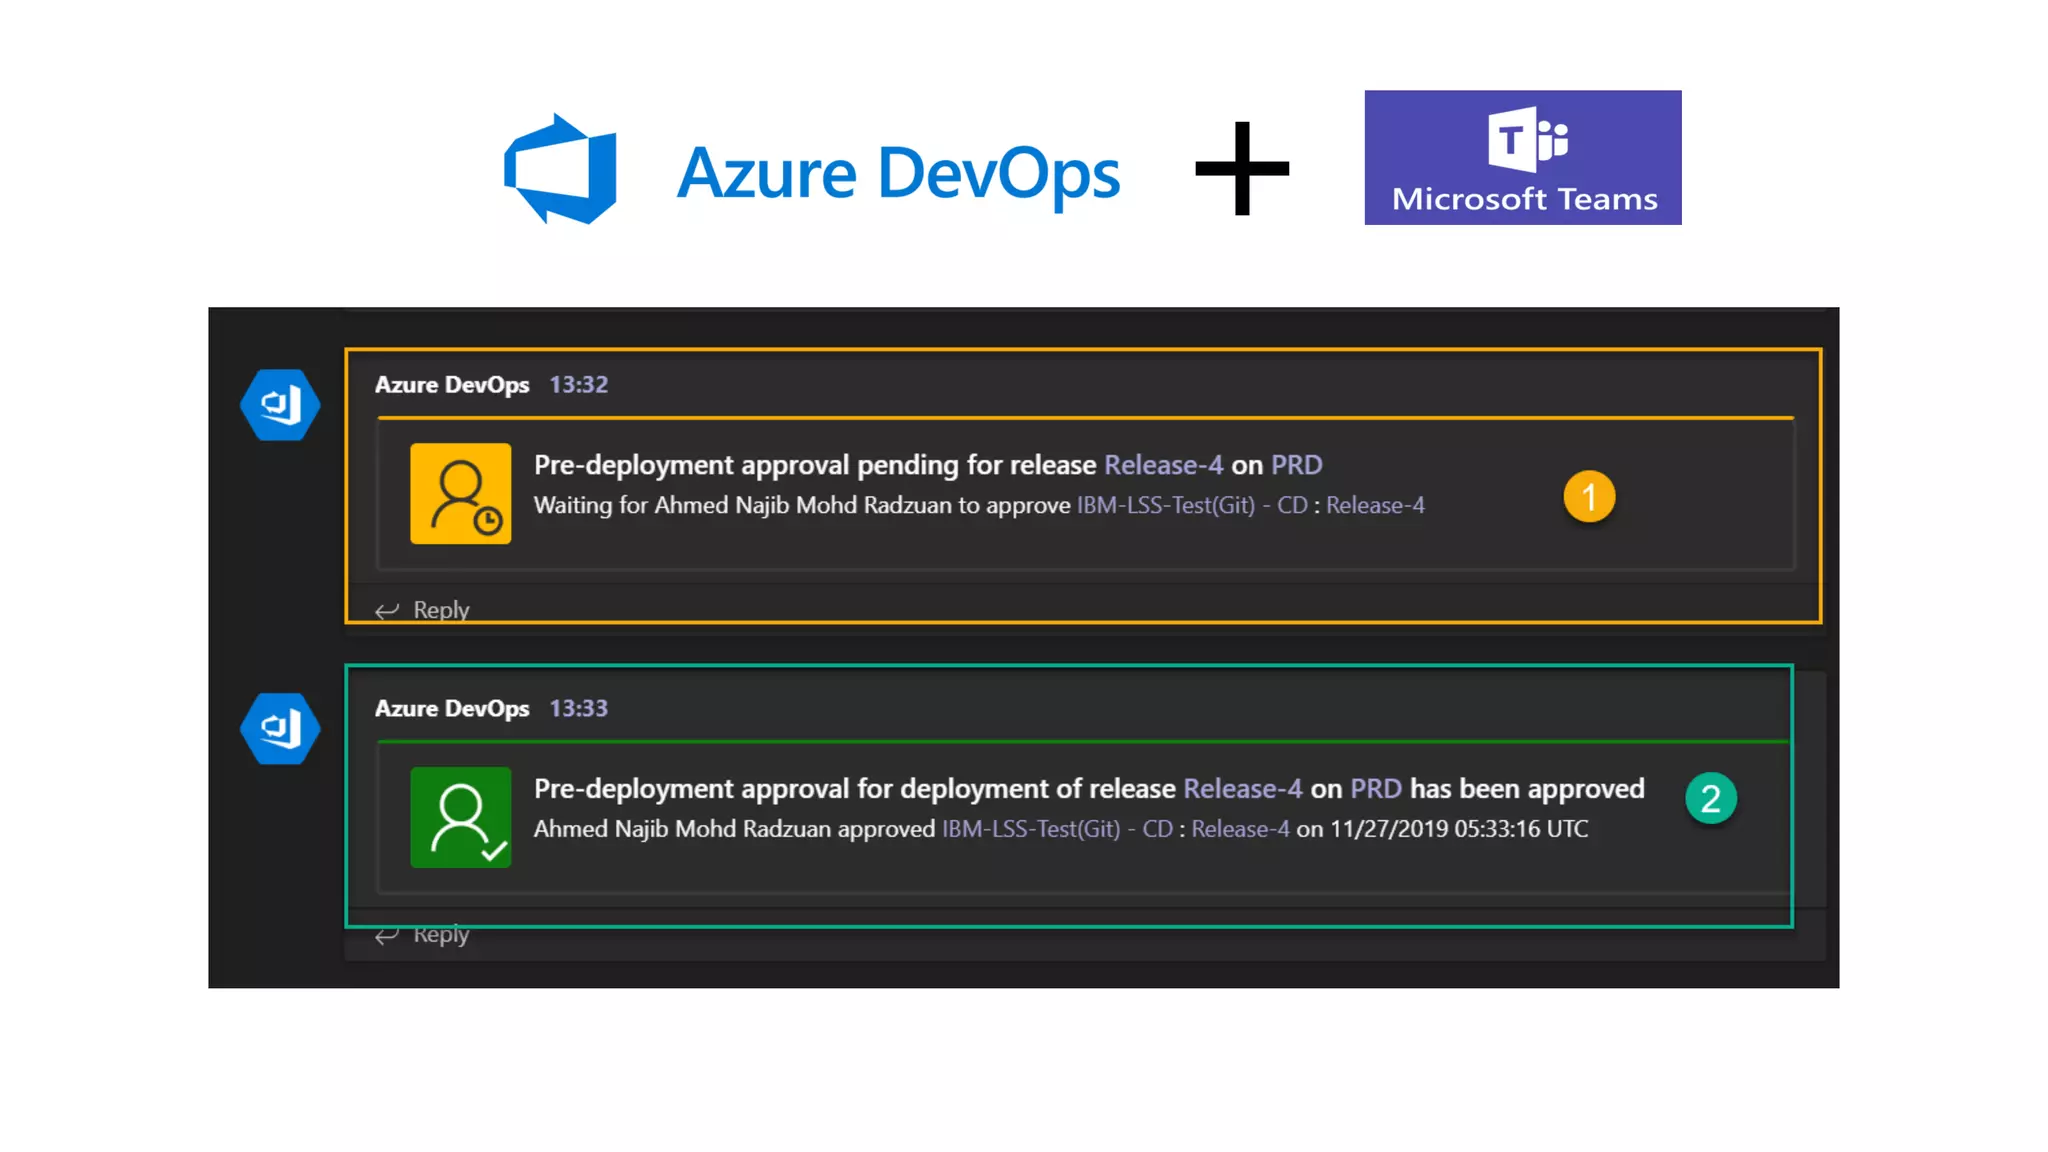
Task: Click the 13:32 message timestamp
Action: [578, 385]
